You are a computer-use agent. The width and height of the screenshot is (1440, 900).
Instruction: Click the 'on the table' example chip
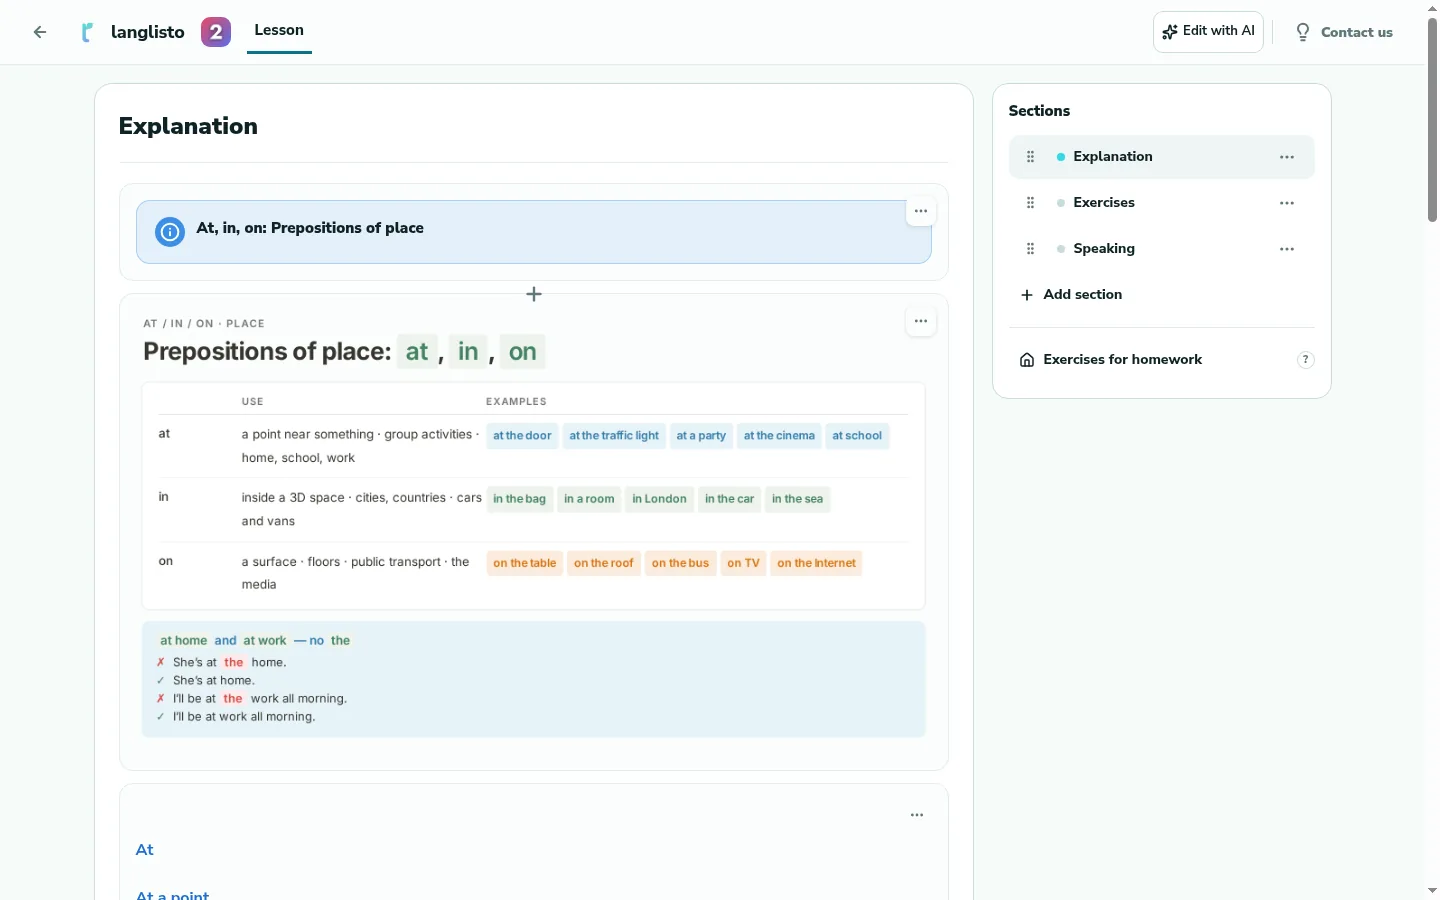[x=524, y=563]
